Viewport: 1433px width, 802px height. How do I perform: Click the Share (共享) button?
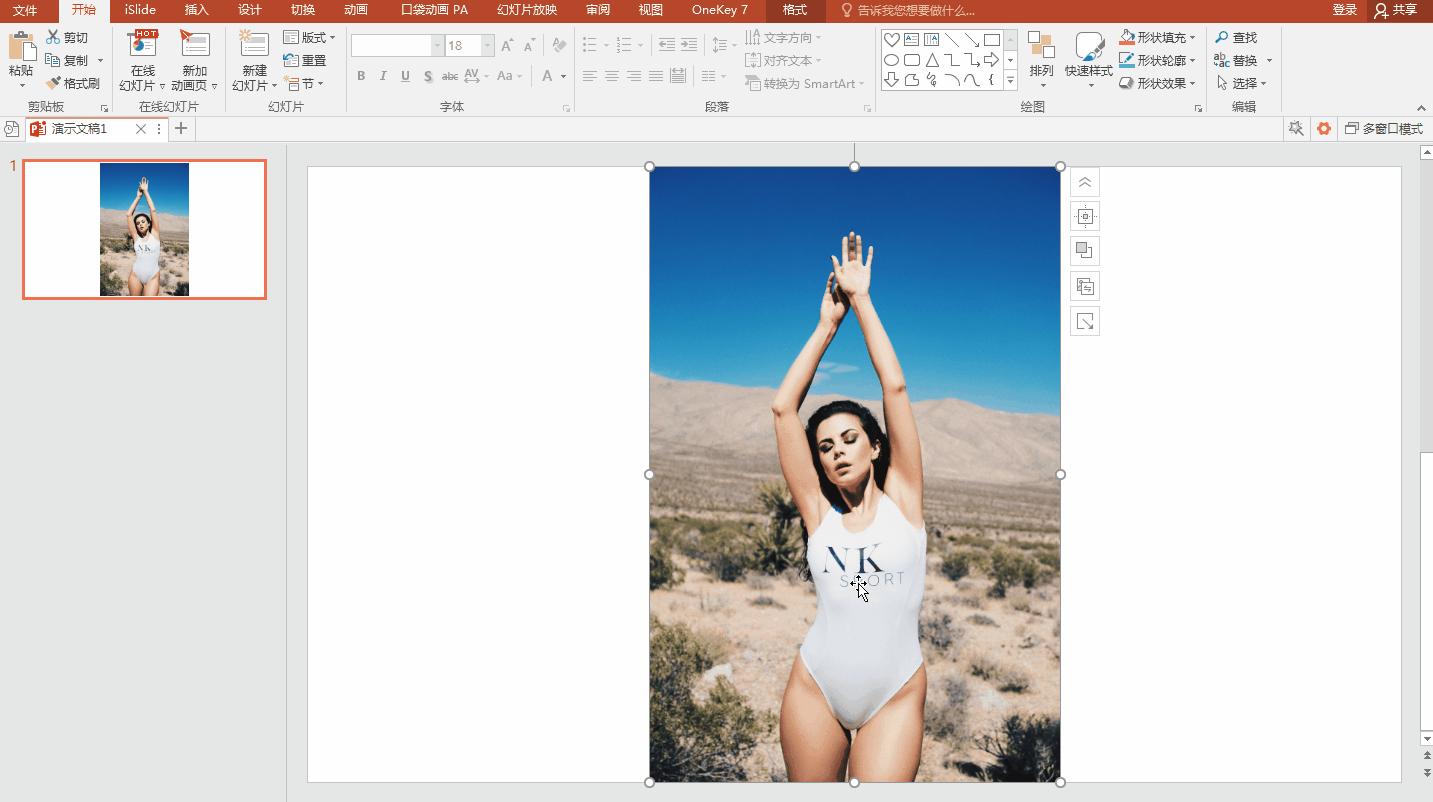(x=1396, y=10)
